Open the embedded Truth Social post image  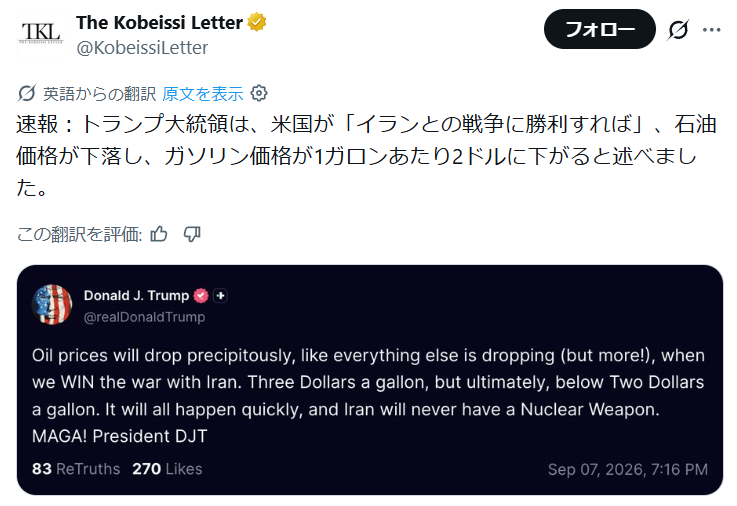click(x=370, y=380)
